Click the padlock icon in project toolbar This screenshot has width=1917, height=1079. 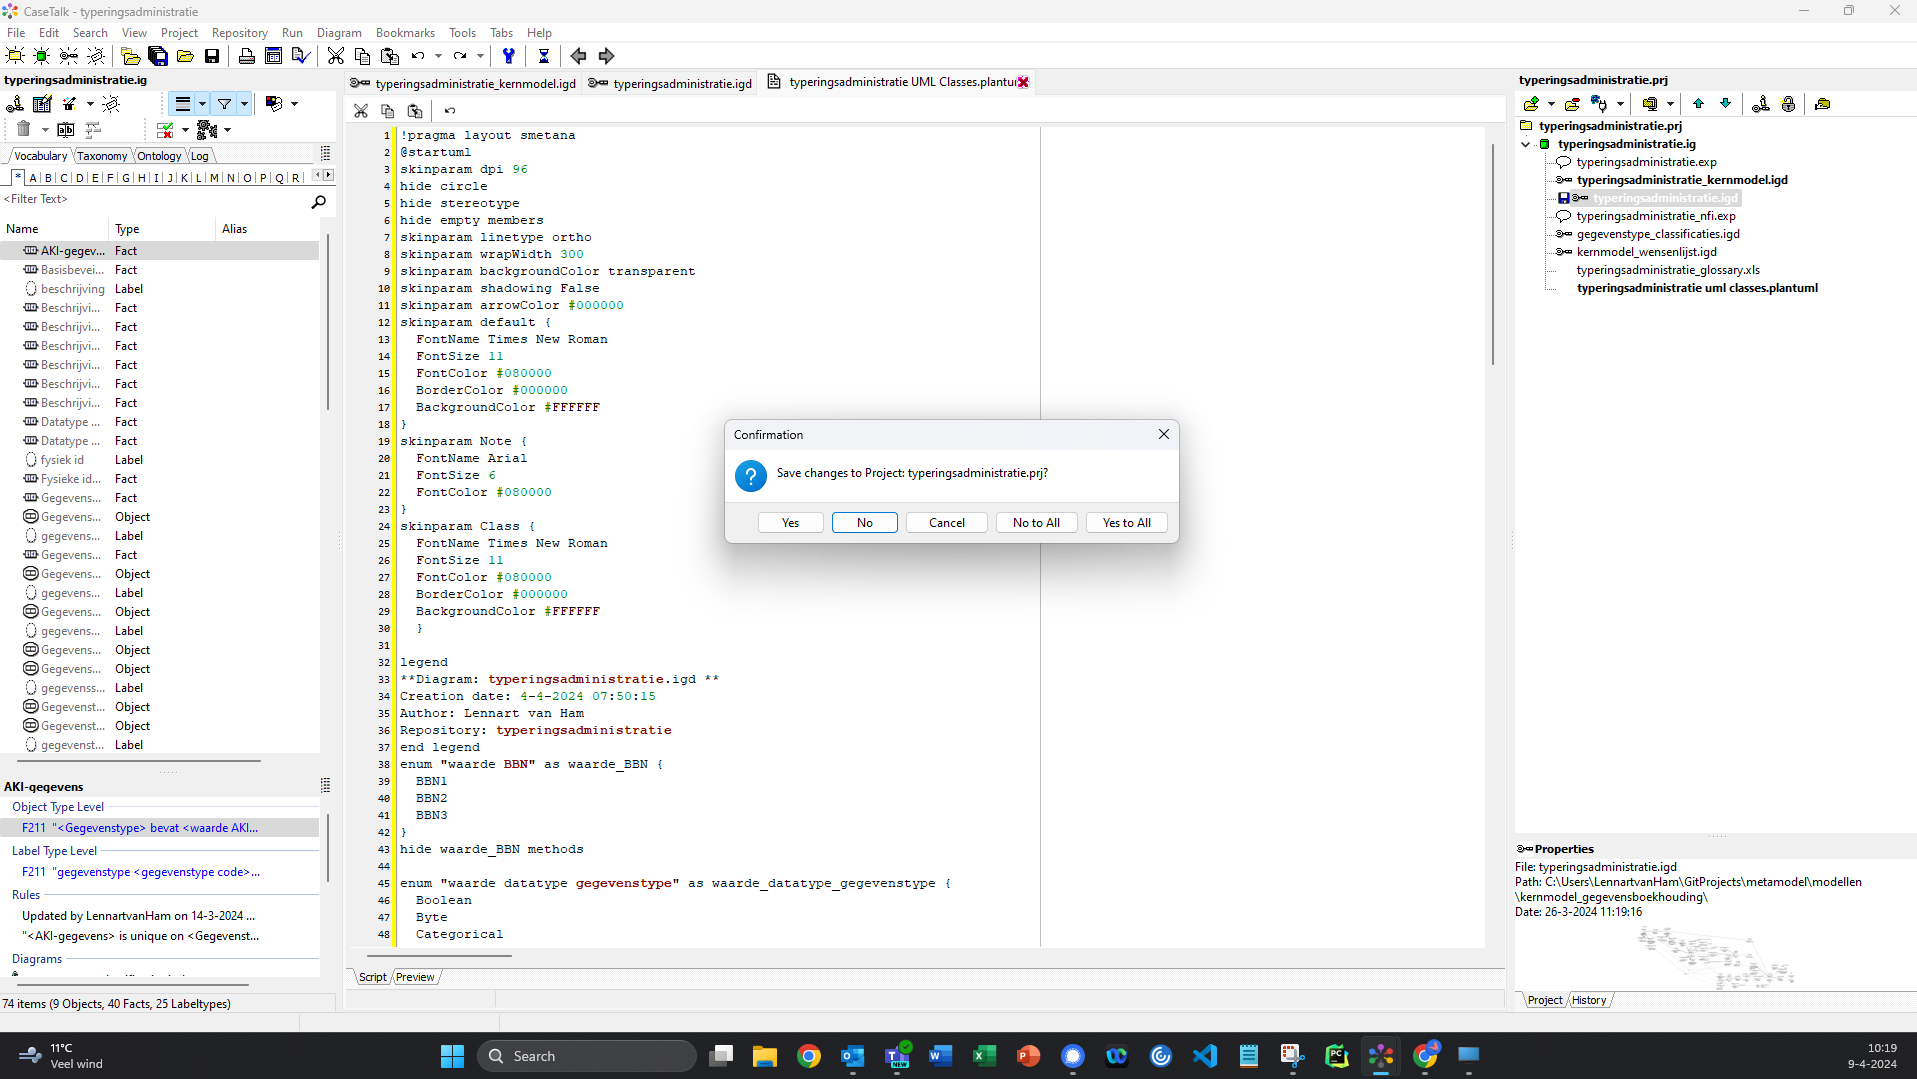(1788, 104)
